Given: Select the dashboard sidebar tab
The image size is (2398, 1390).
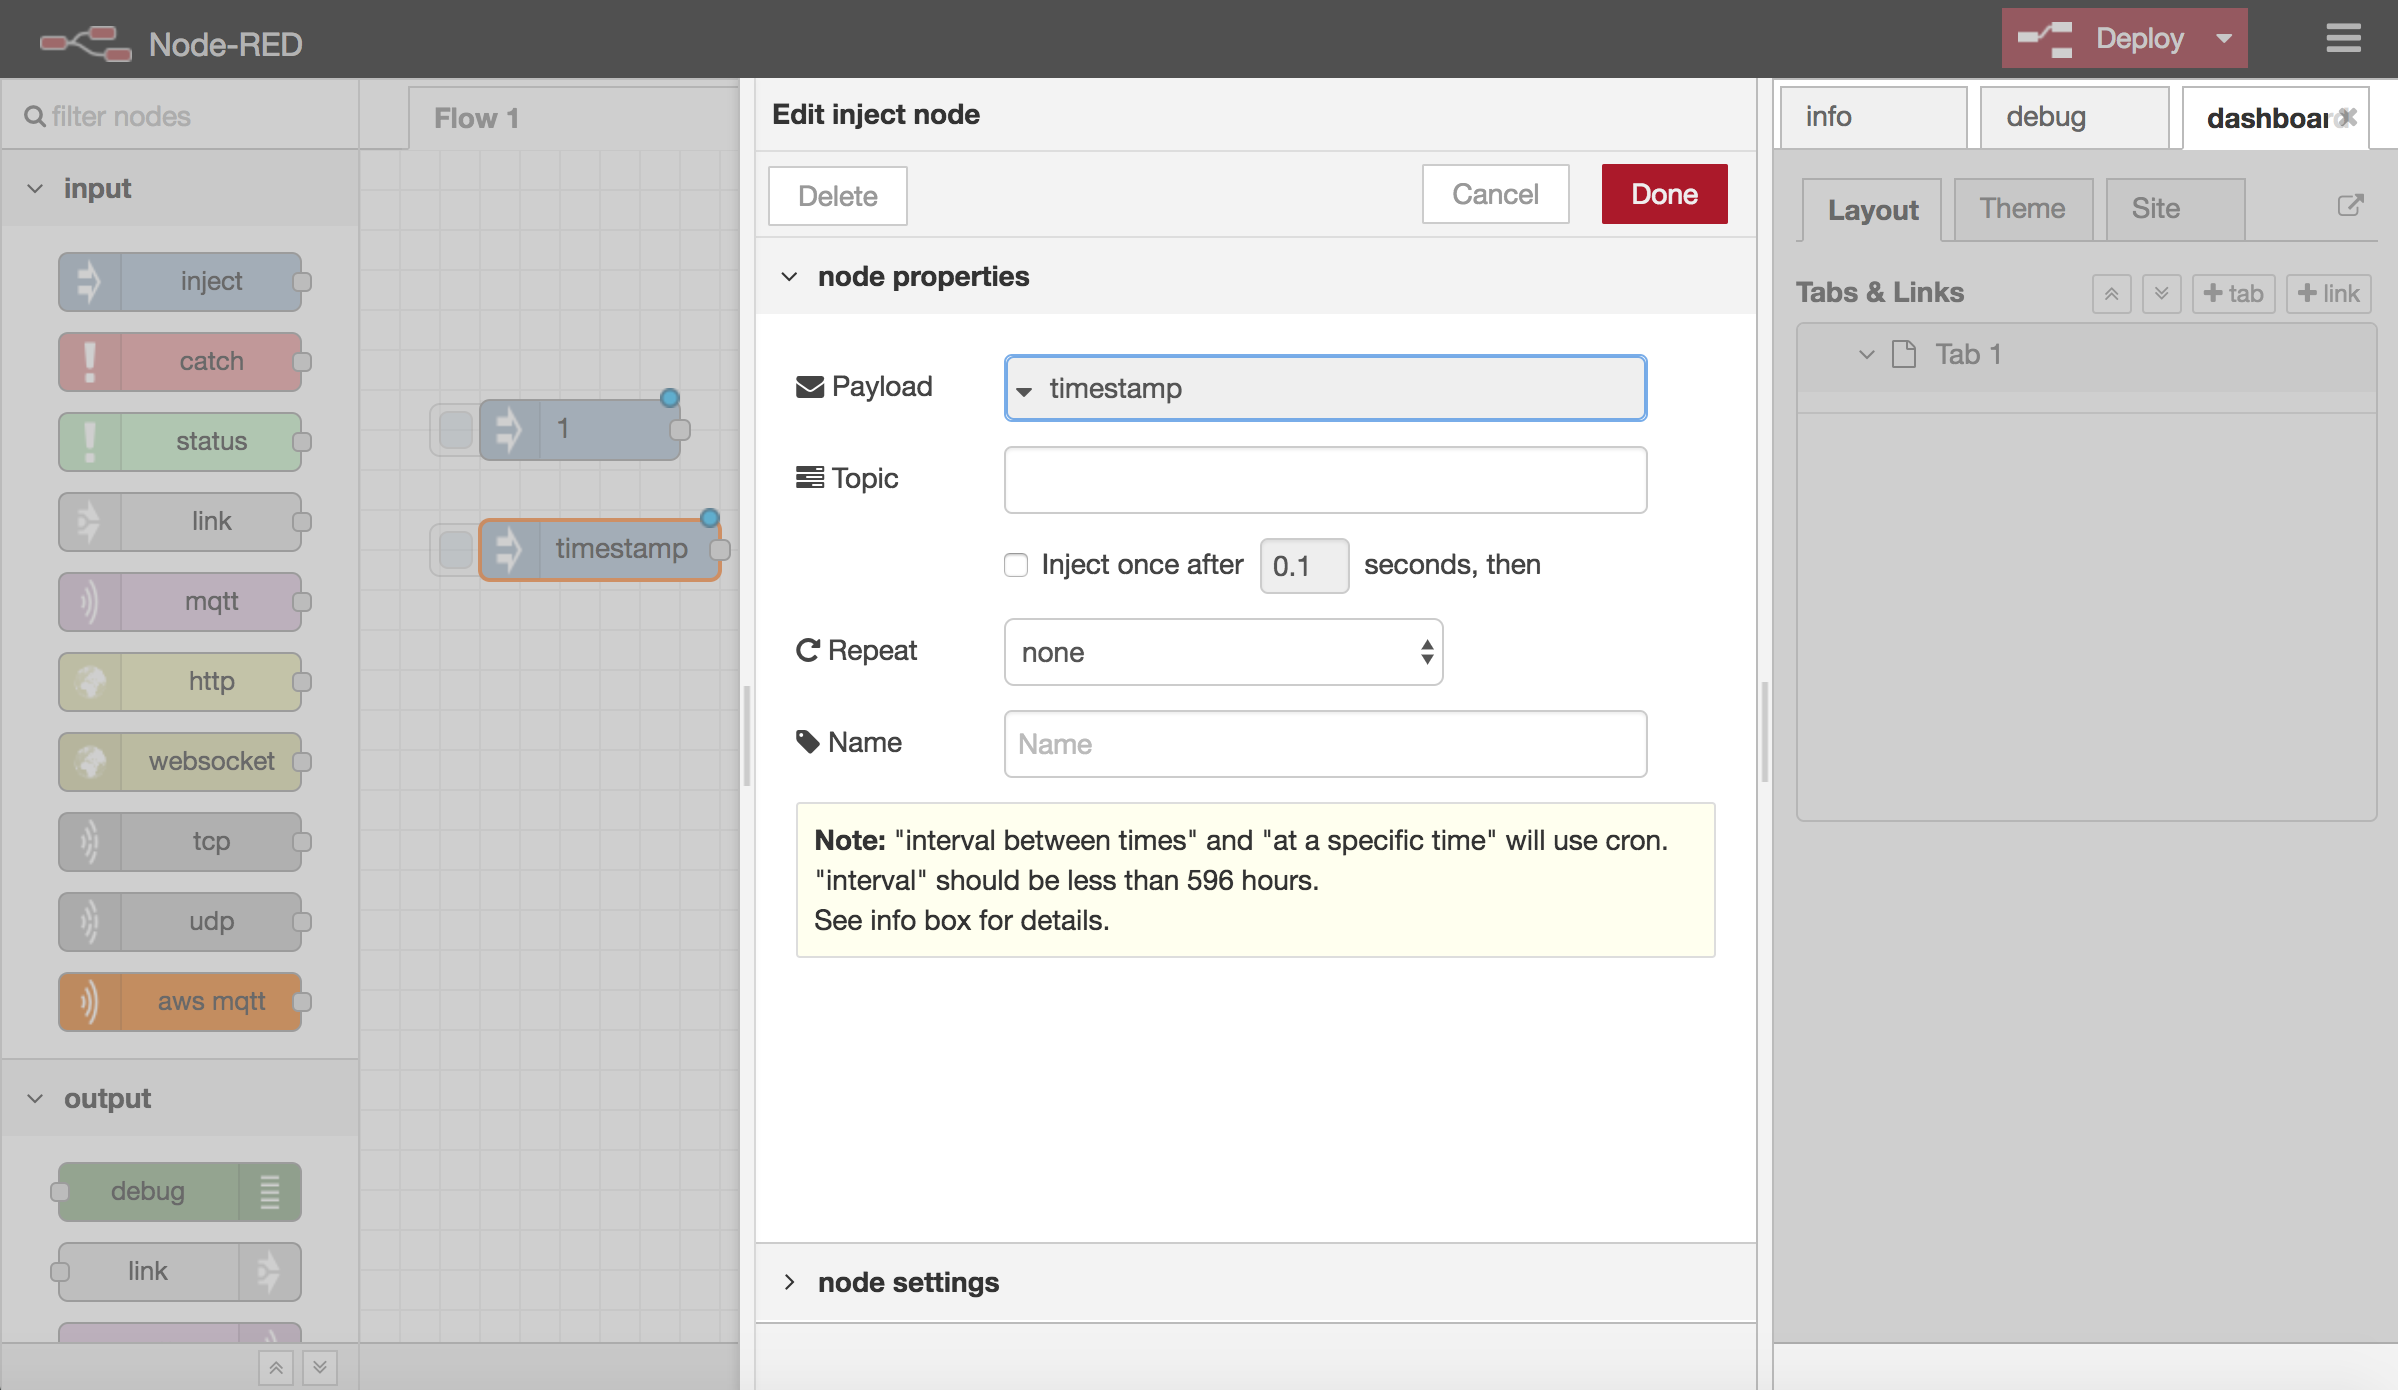Looking at the screenshot, I should [2266, 118].
